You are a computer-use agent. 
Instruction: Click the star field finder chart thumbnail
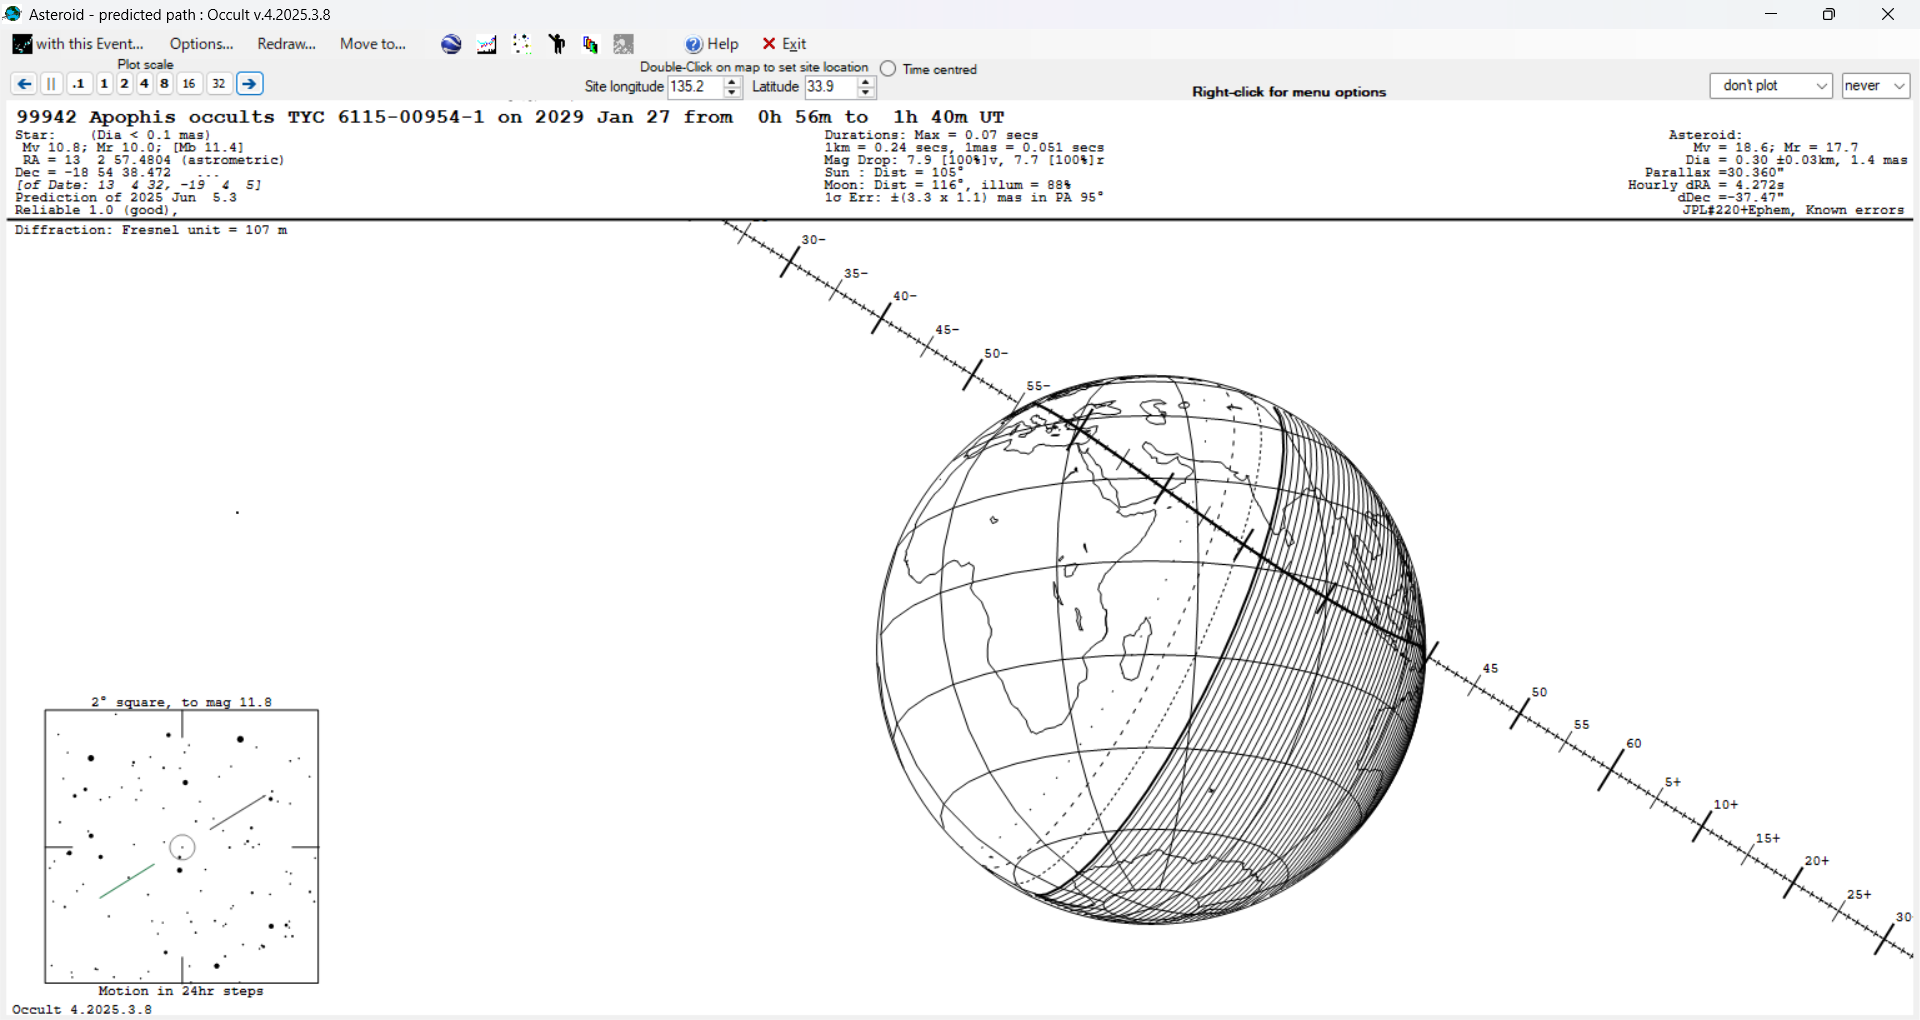[181, 847]
